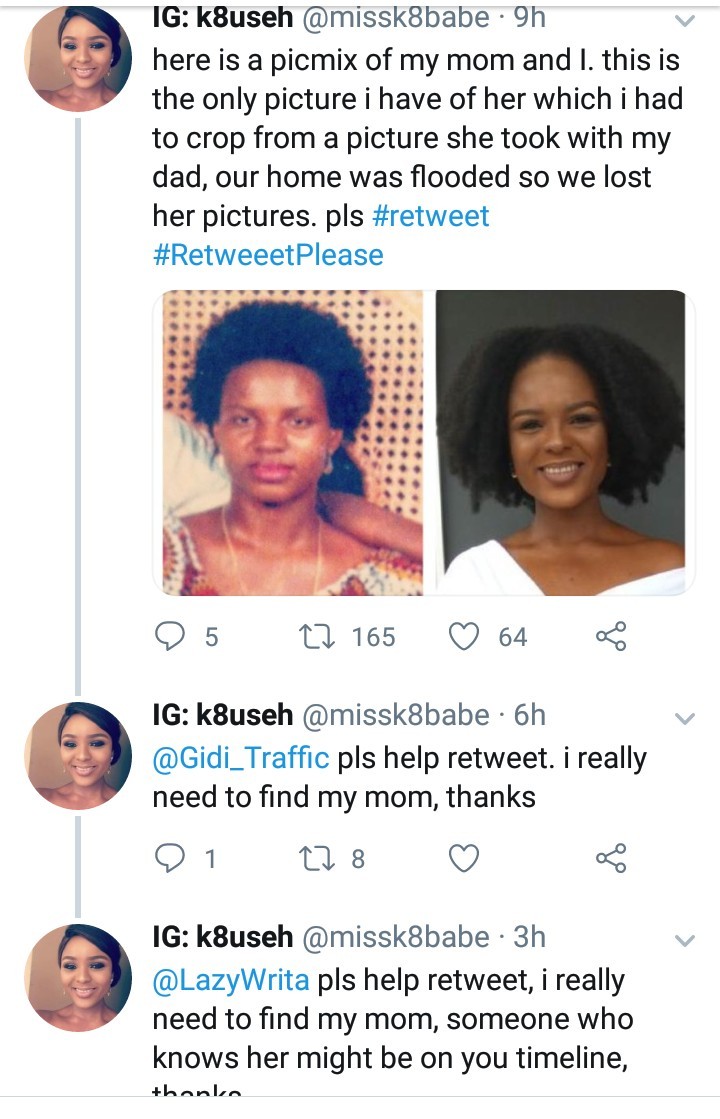
Task: Open the @Gidi_Traffic mention
Action: [x=240, y=758]
